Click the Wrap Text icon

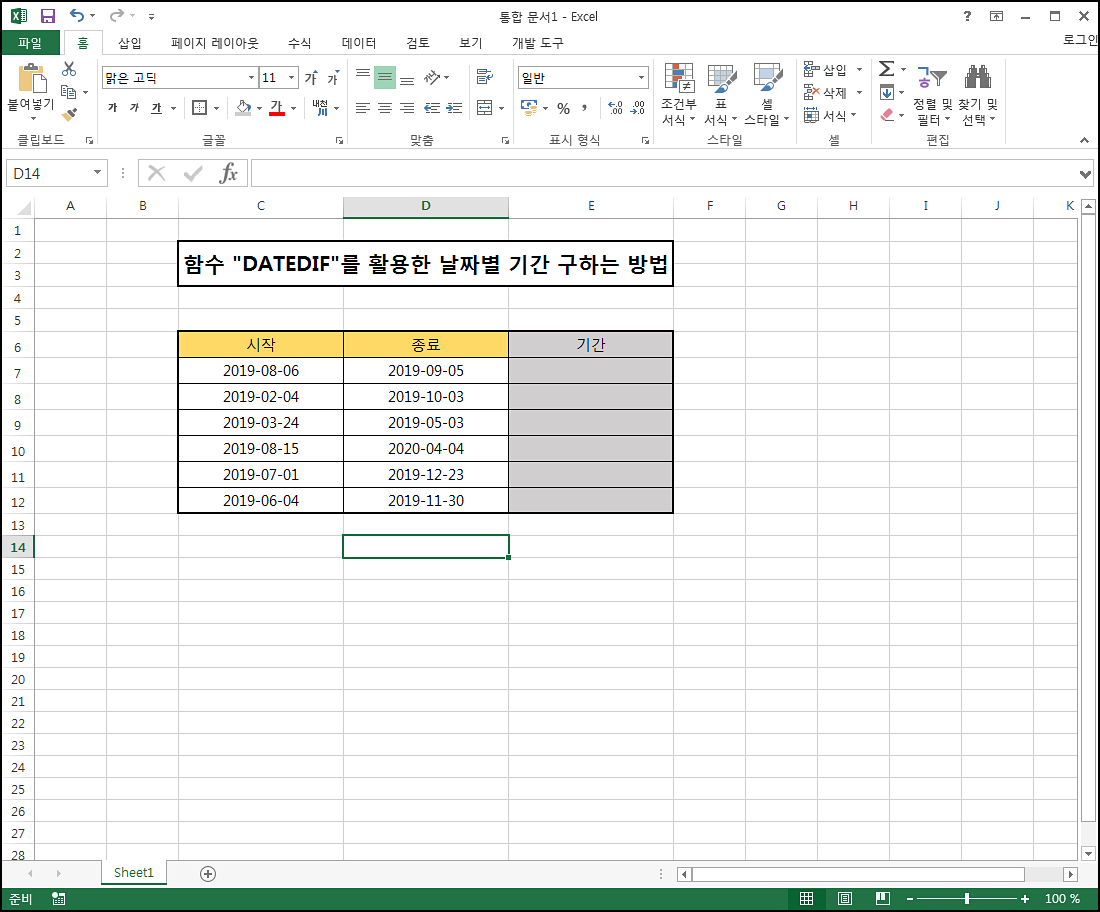click(485, 76)
